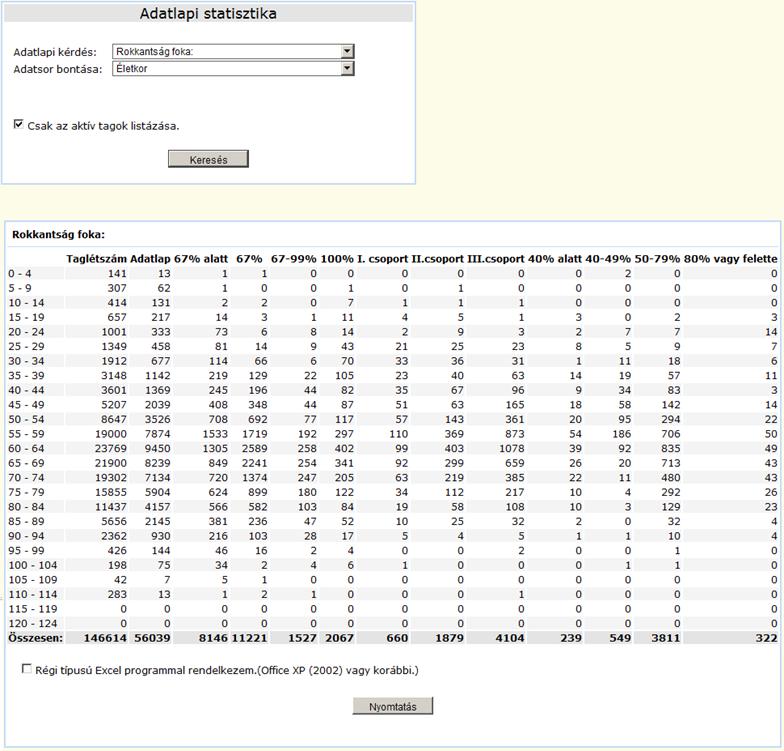
Task: Select the '25 - 29' age row label
Action: pos(26,346)
